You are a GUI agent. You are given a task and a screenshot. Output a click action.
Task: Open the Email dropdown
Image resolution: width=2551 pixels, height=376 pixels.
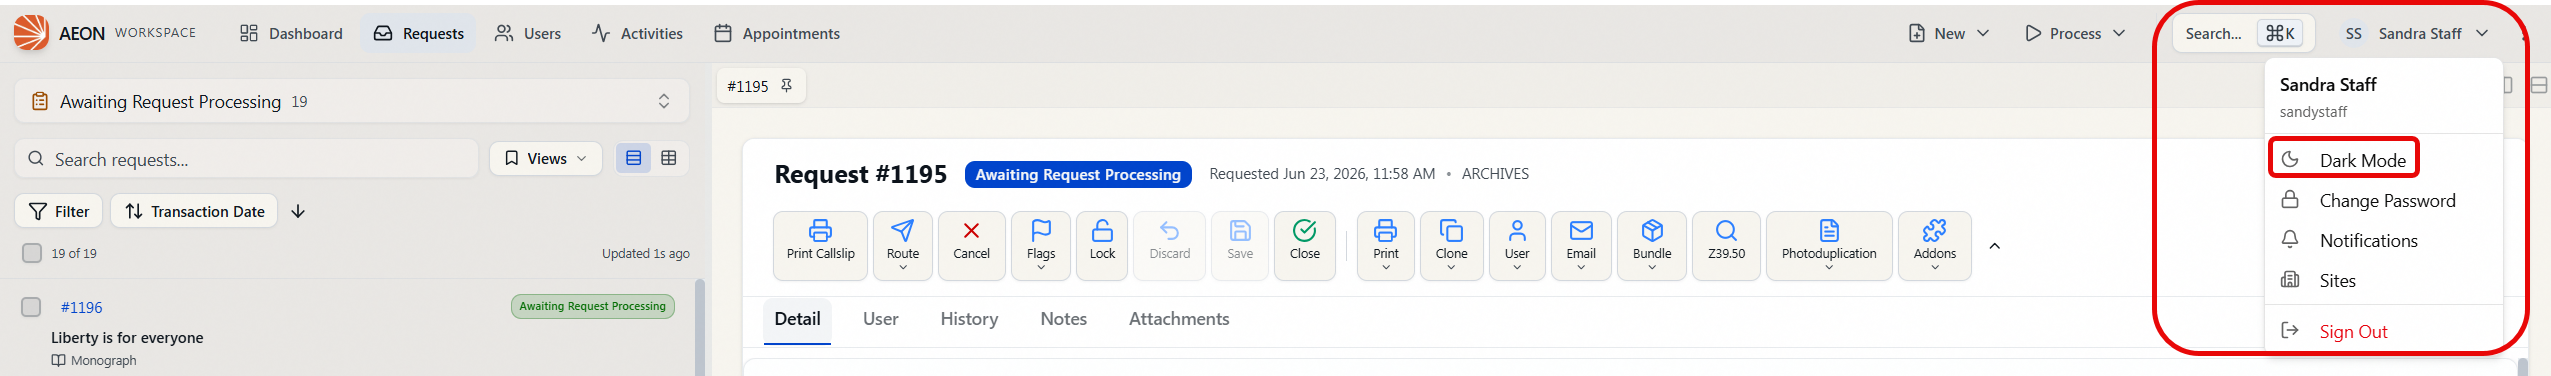[x=1581, y=246]
